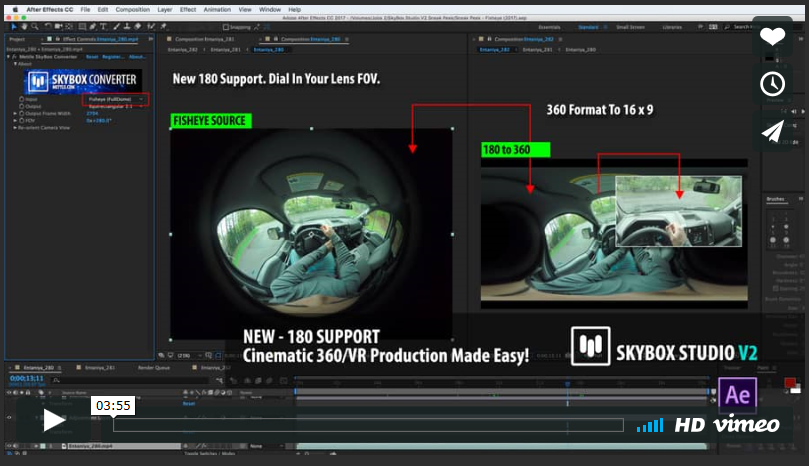Select the Clone Stamp tool
The width and height of the screenshot is (809, 466).
(127, 26)
